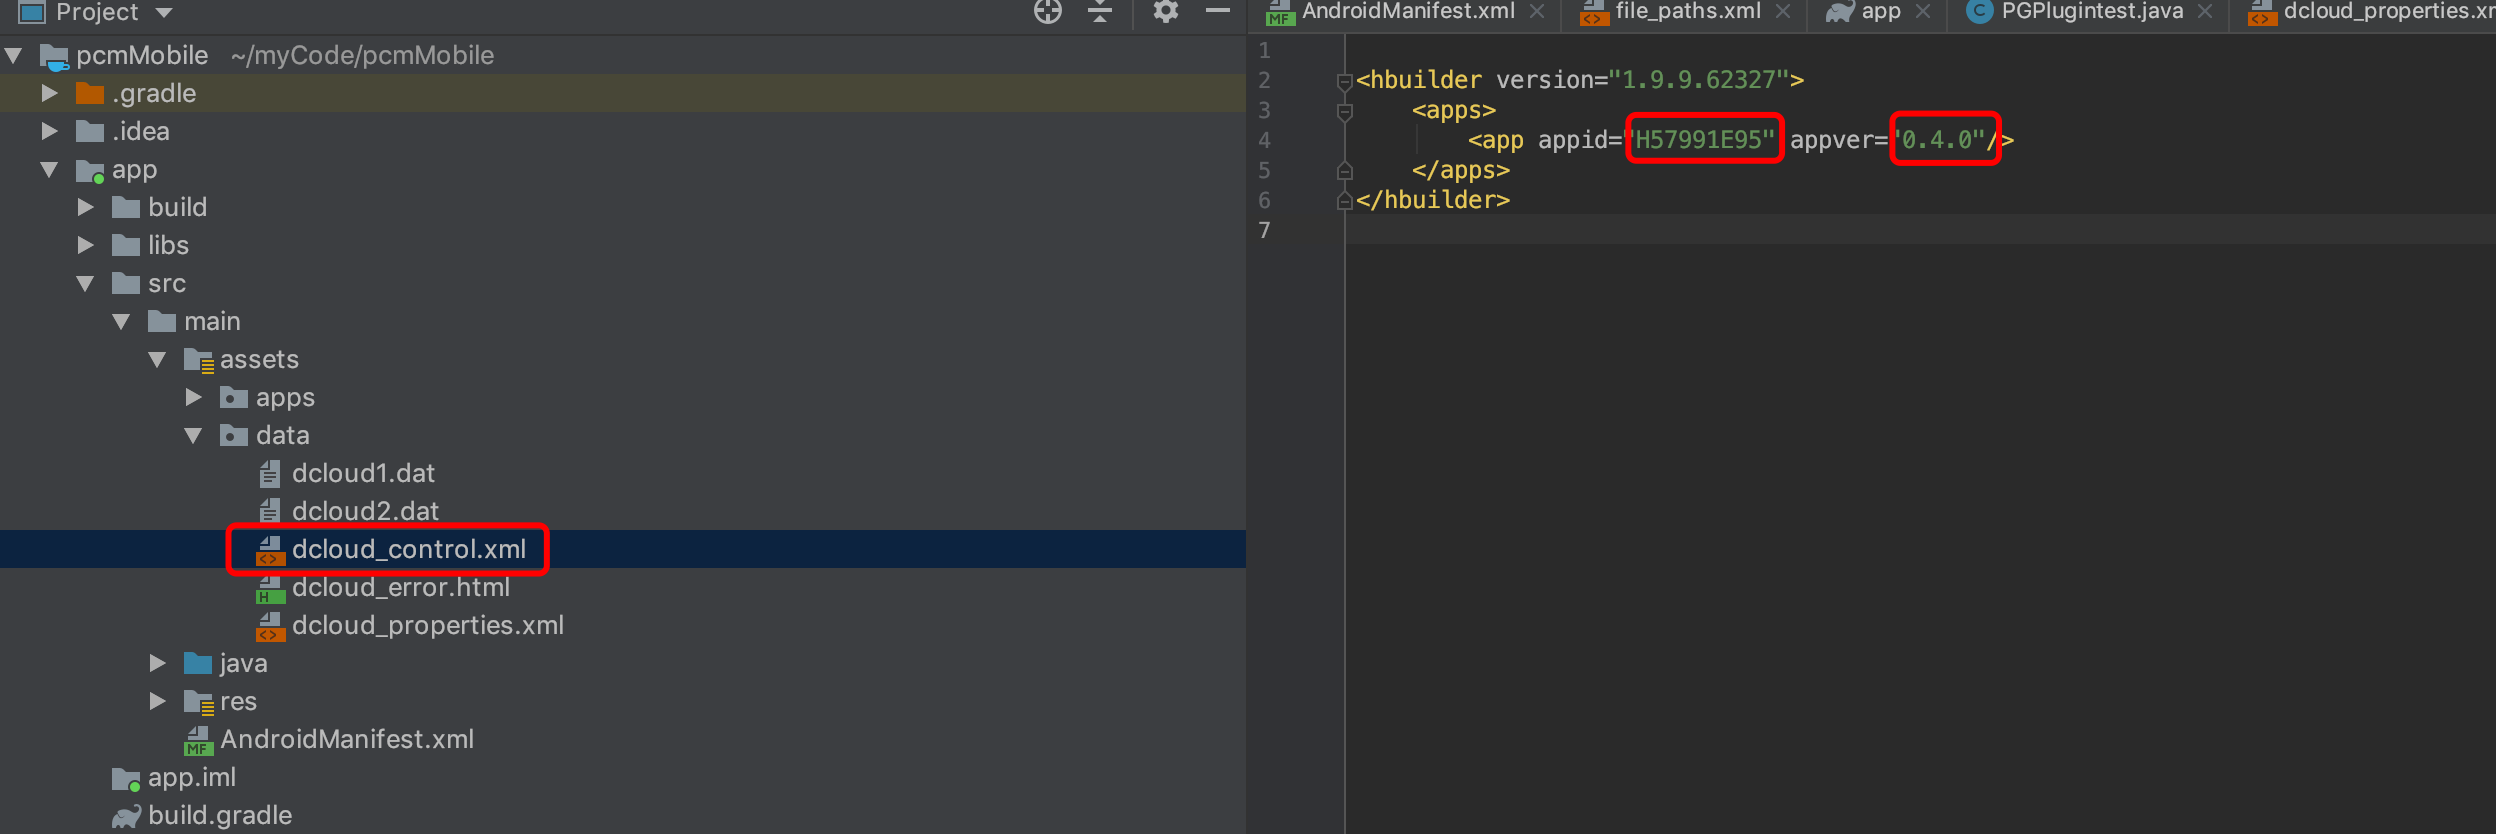Toggle fold marker beside apps opening tag
Viewport: 2496px width, 834px height.
click(x=1345, y=111)
